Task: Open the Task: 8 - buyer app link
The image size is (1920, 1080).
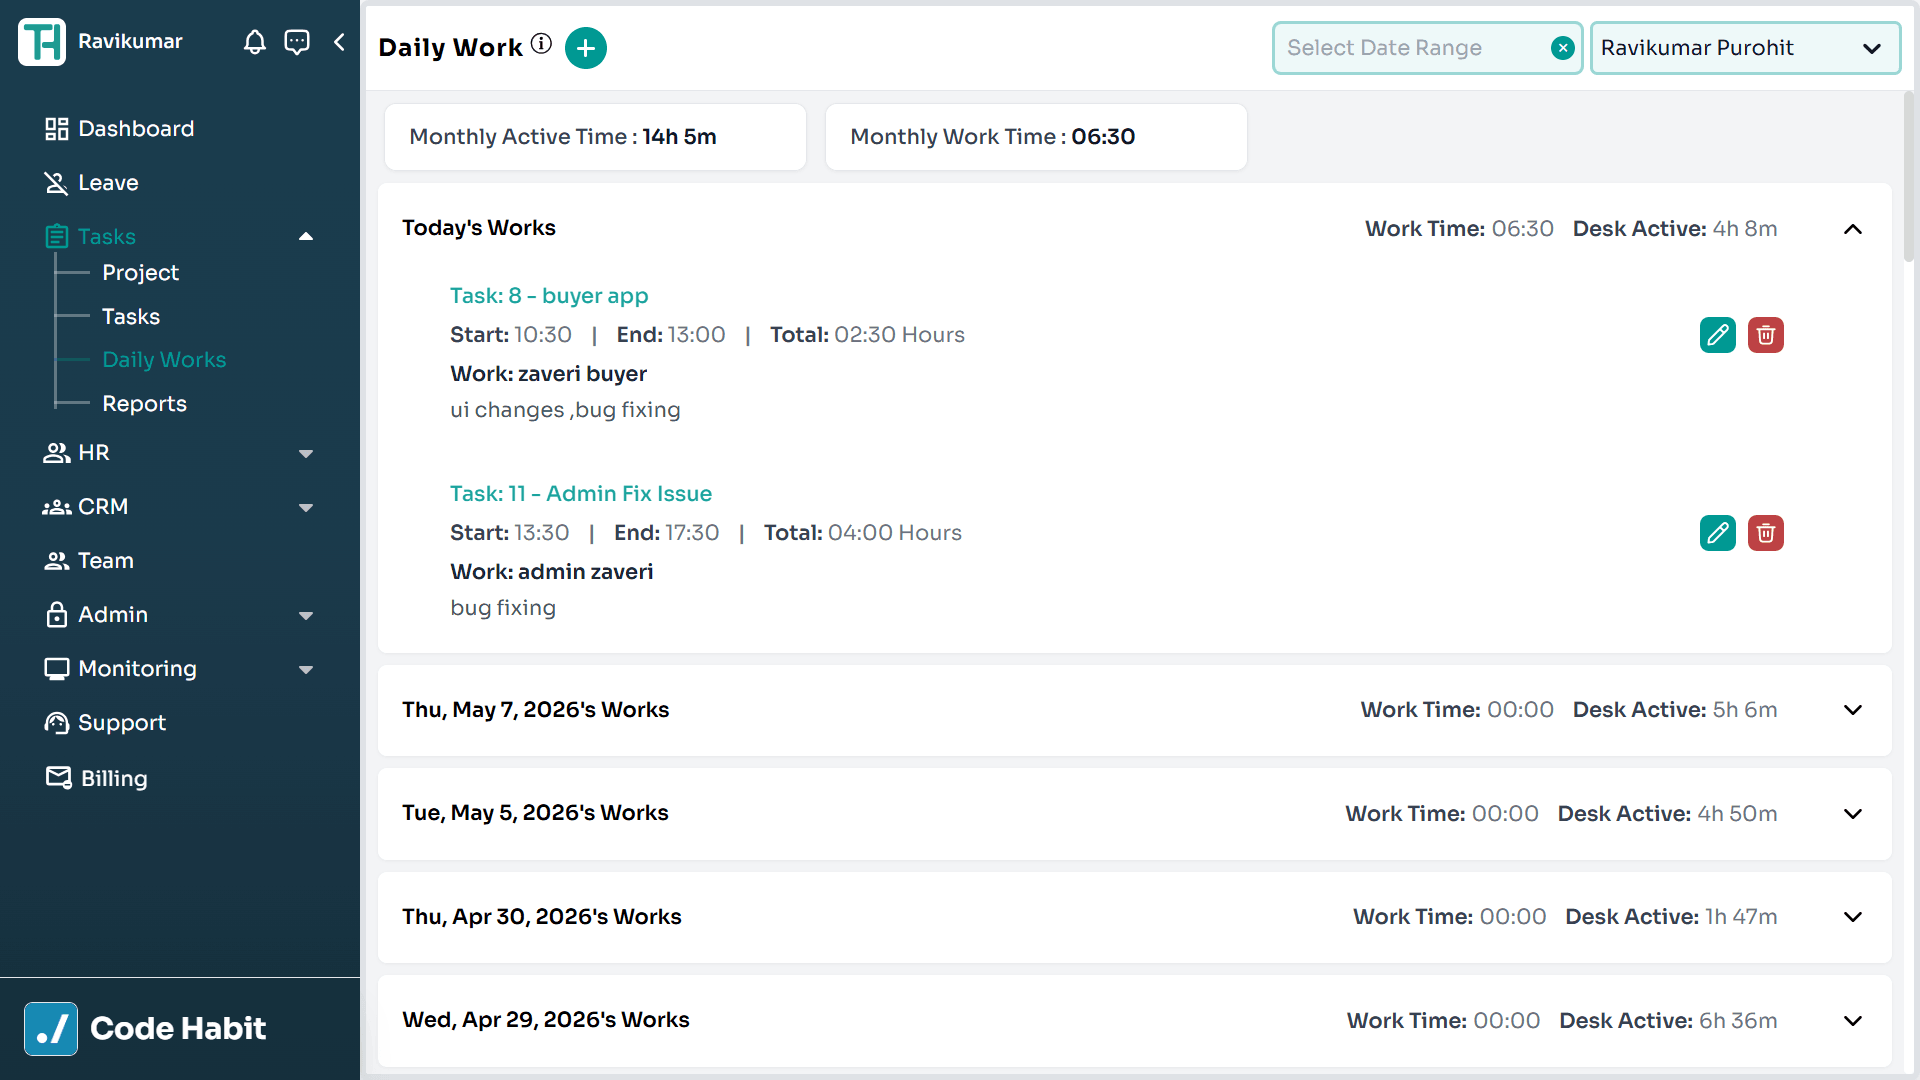Action: pyautogui.click(x=549, y=296)
